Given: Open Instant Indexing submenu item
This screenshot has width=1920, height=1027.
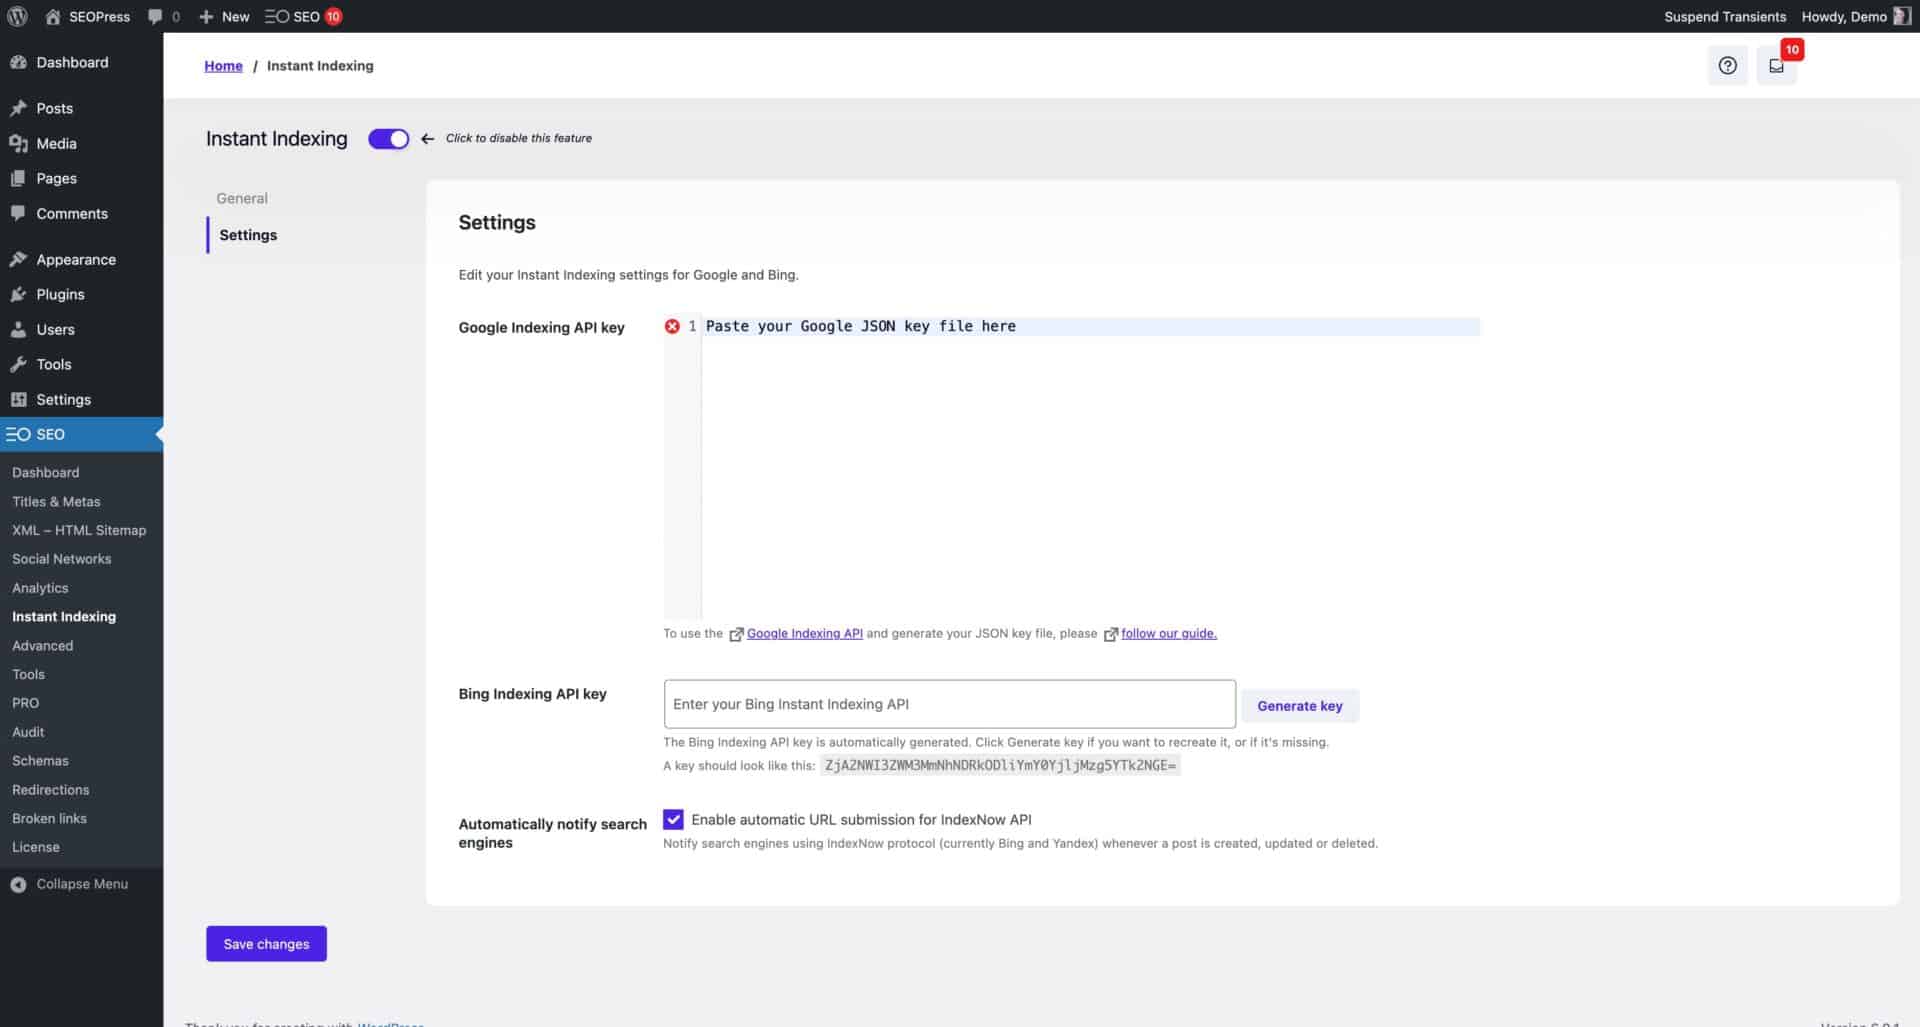Looking at the screenshot, I should click(x=64, y=617).
